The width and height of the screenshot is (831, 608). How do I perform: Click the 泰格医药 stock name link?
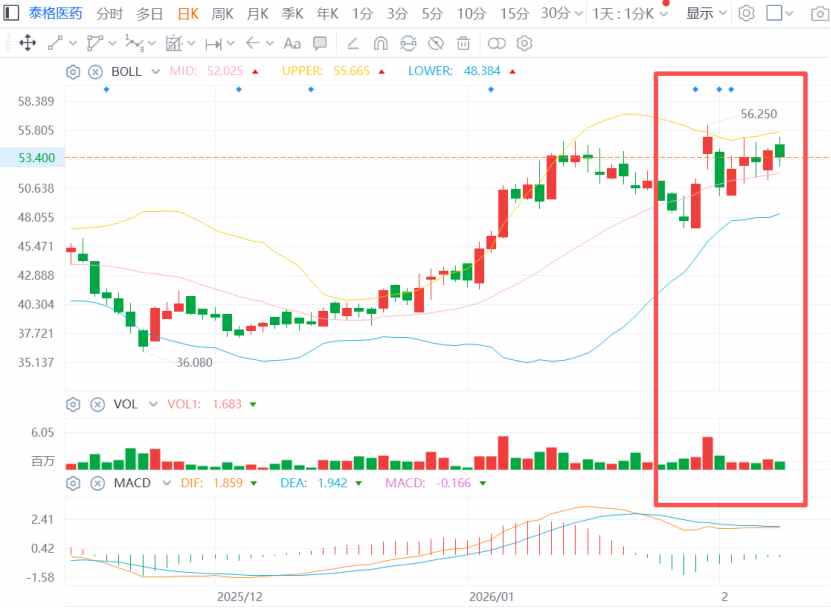tap(55, 13)
